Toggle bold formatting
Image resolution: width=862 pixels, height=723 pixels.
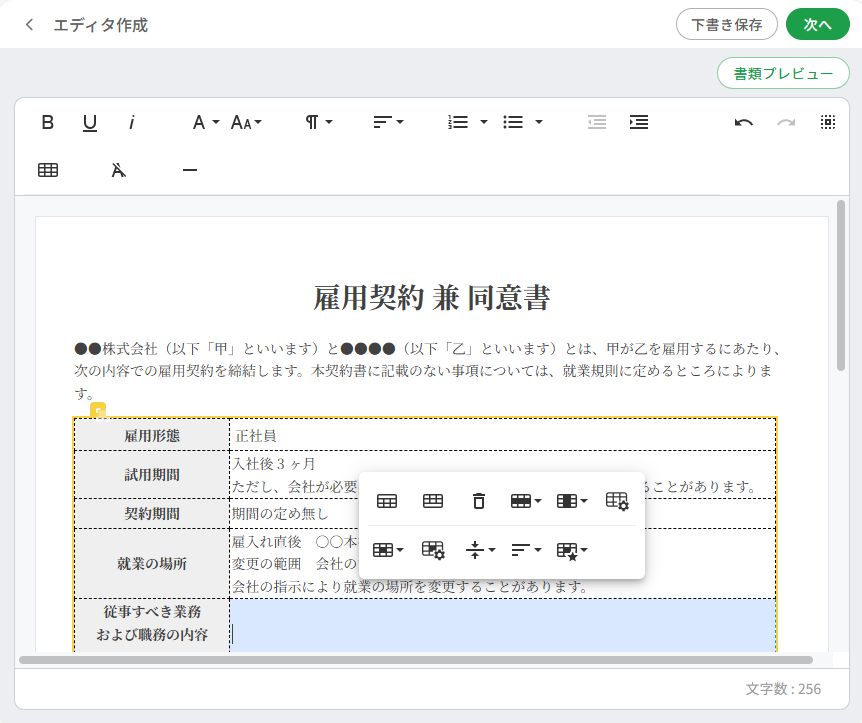coord(48,122)
